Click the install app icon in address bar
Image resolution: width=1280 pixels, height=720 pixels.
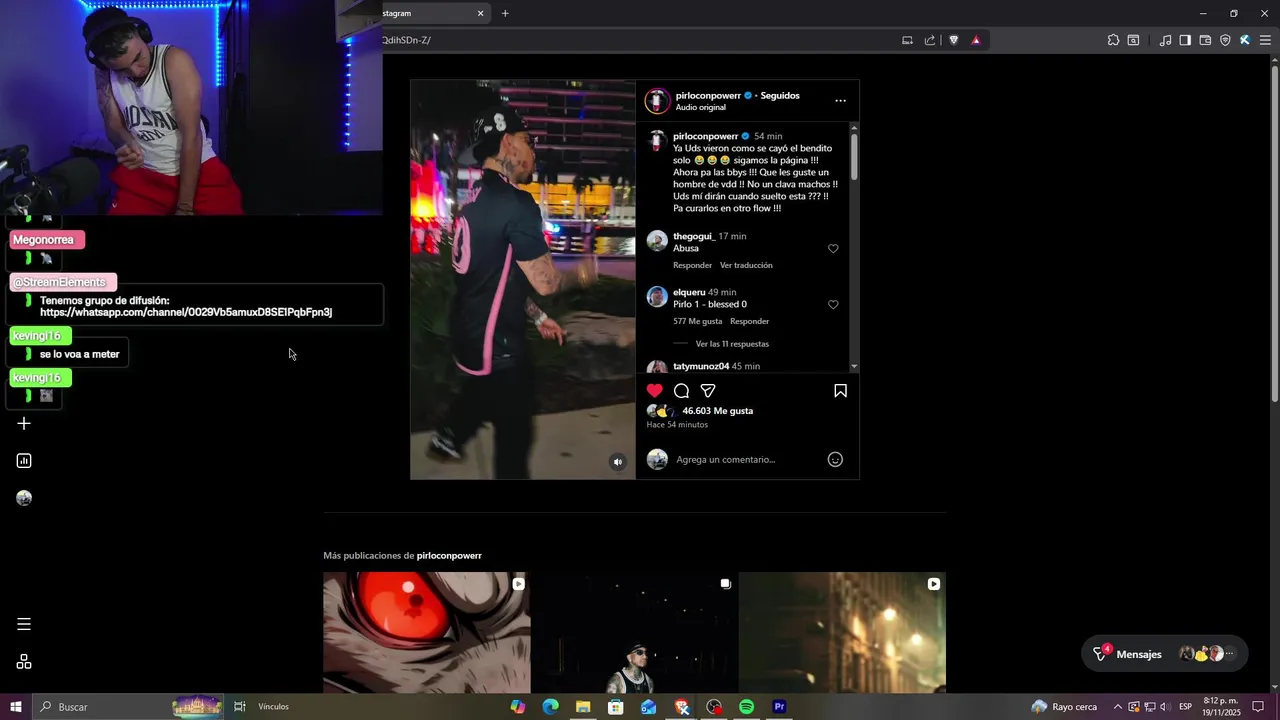pos(907,40)
